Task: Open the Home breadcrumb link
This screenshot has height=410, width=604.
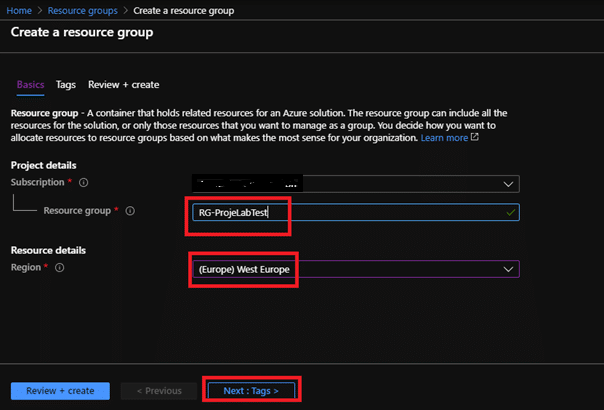Action: (19, 11)
